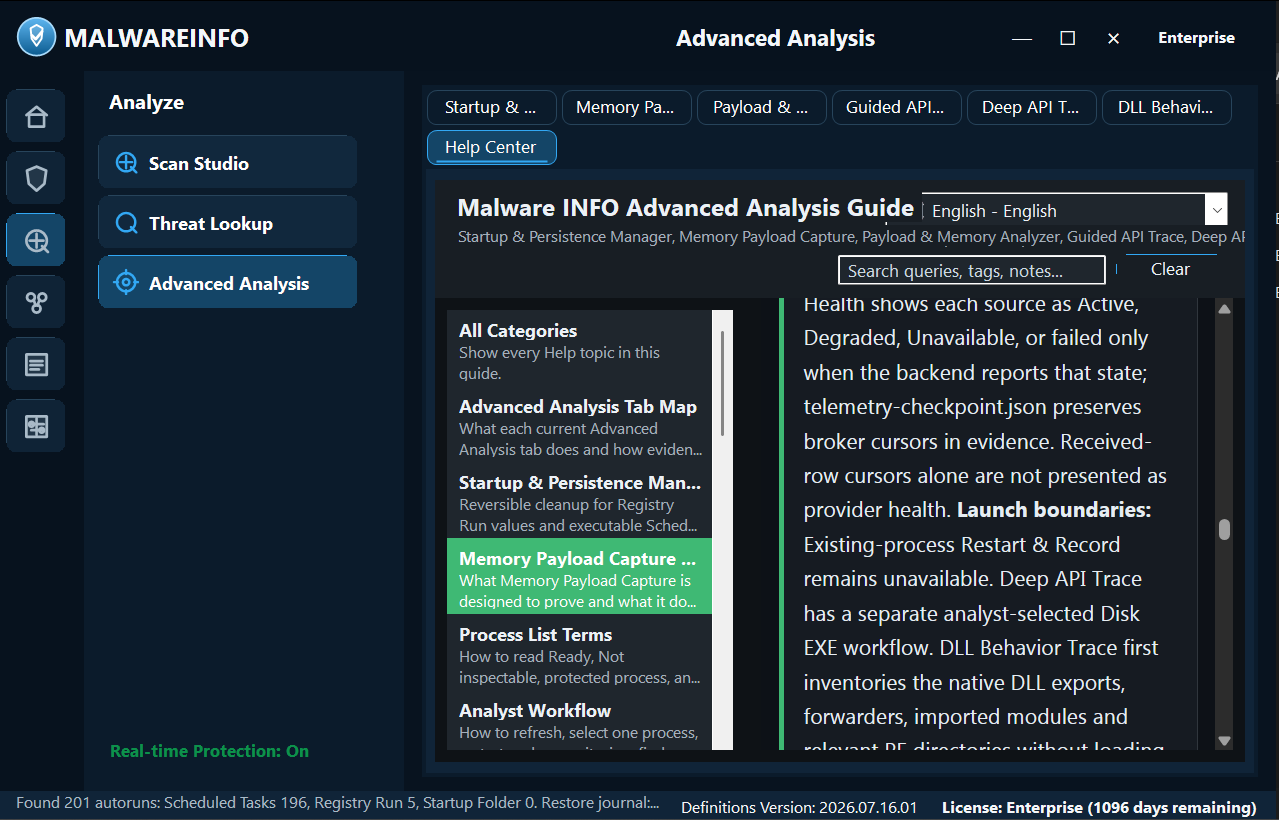Click the Advanced Analysis target icon
This screenshot has width=1279, height=820.
(126, 283)
